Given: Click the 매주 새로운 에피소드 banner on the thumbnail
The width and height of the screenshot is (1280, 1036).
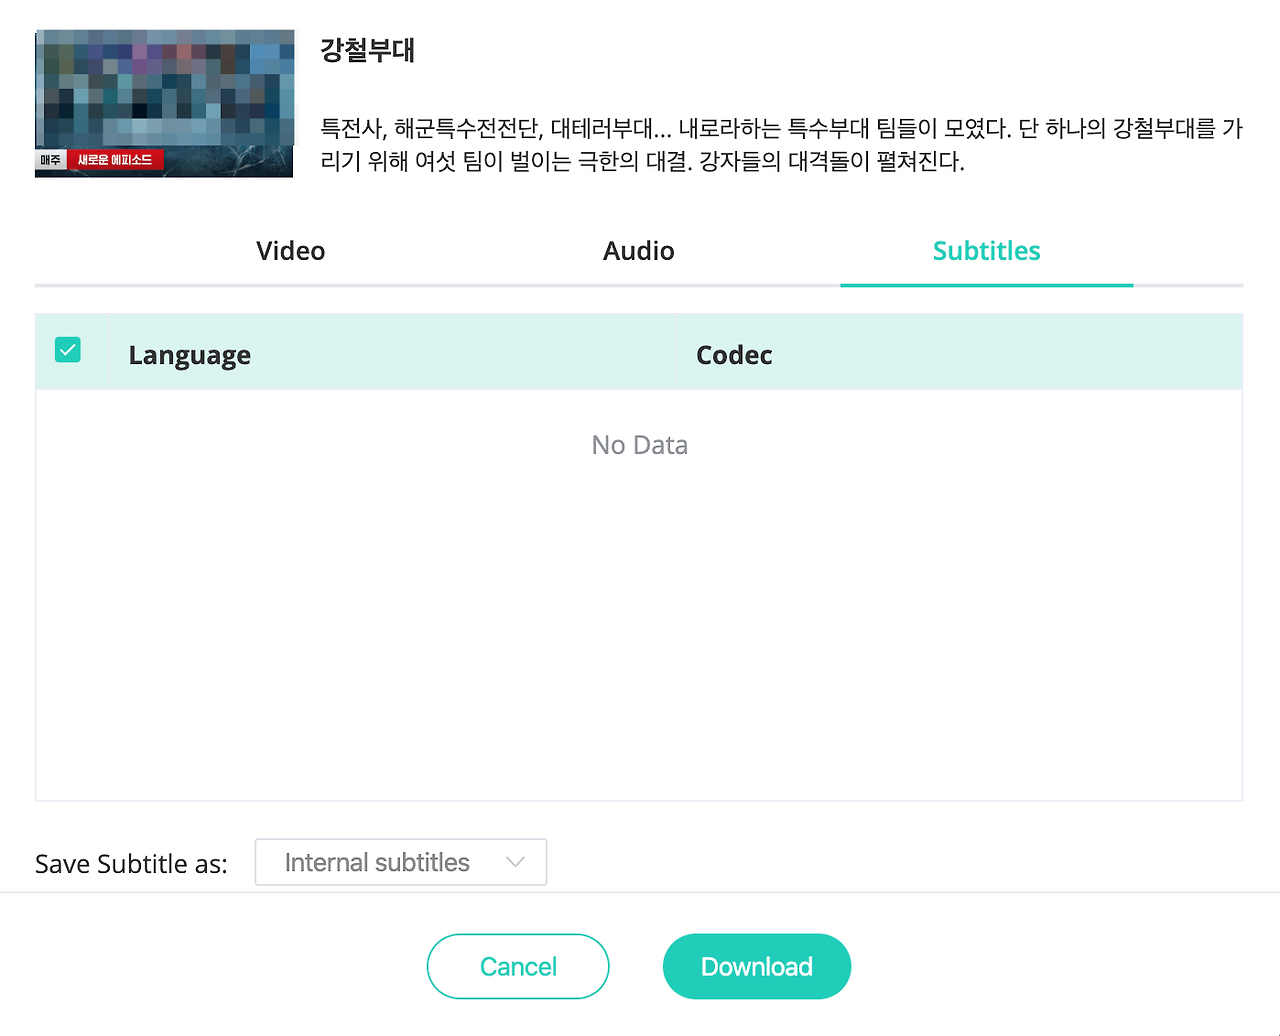Looking at the screenshot, I should [x=100, y=158].
